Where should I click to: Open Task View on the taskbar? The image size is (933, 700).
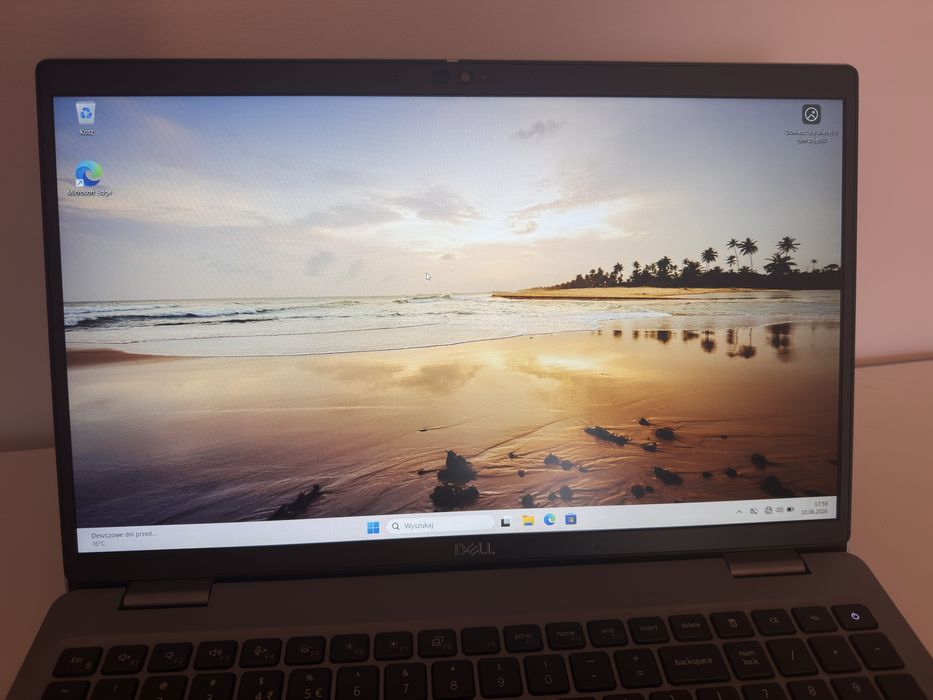(506, 522)
